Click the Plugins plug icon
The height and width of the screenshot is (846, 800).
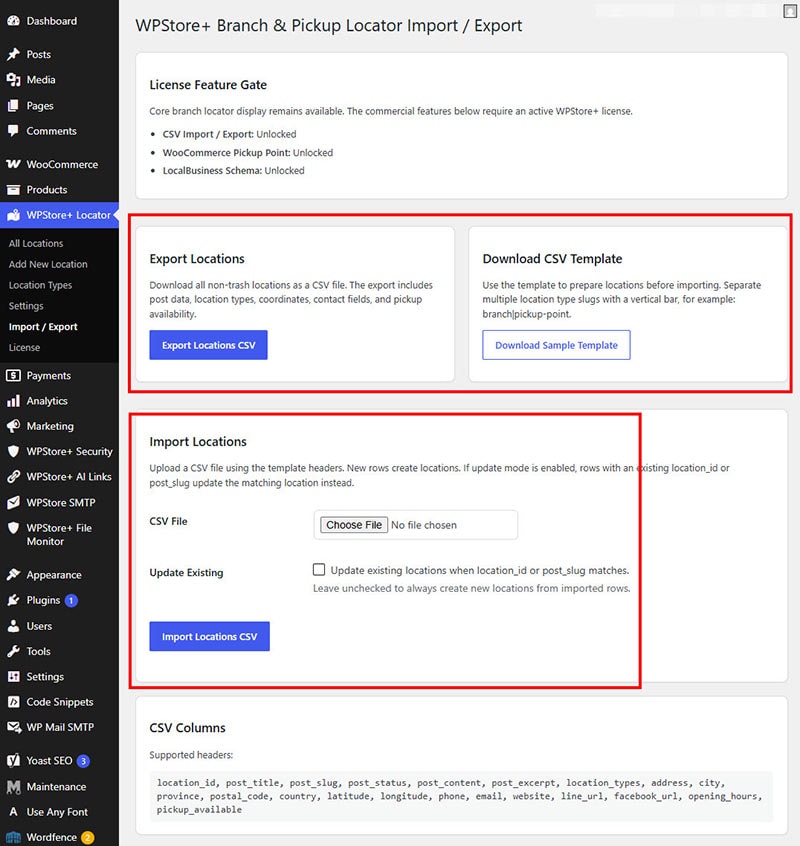[x=13, y=601]
